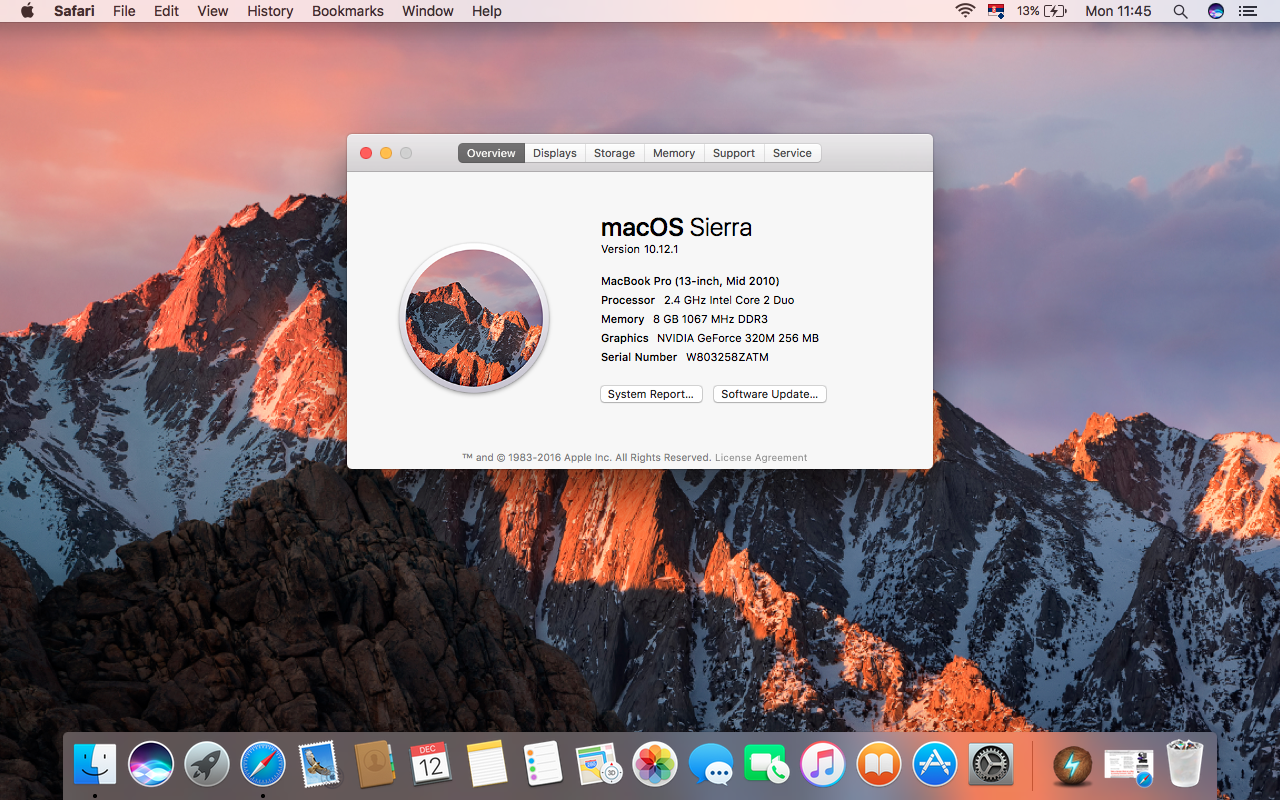This screenshot has height=800, width=1280.
Task: Open Finder from the Dock
Action: 95,765
